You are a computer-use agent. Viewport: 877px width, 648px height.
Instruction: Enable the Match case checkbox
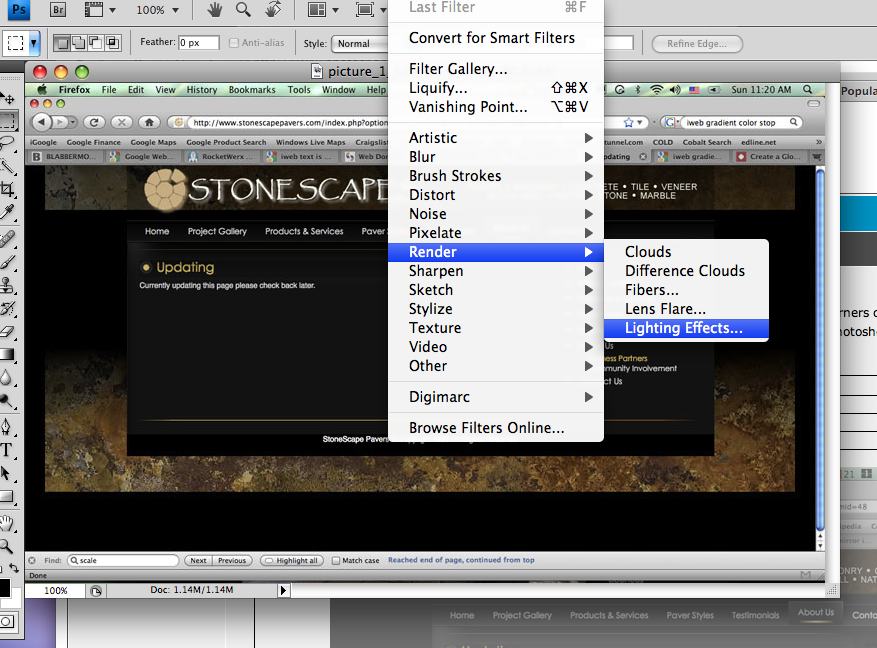tap(336, 561)
